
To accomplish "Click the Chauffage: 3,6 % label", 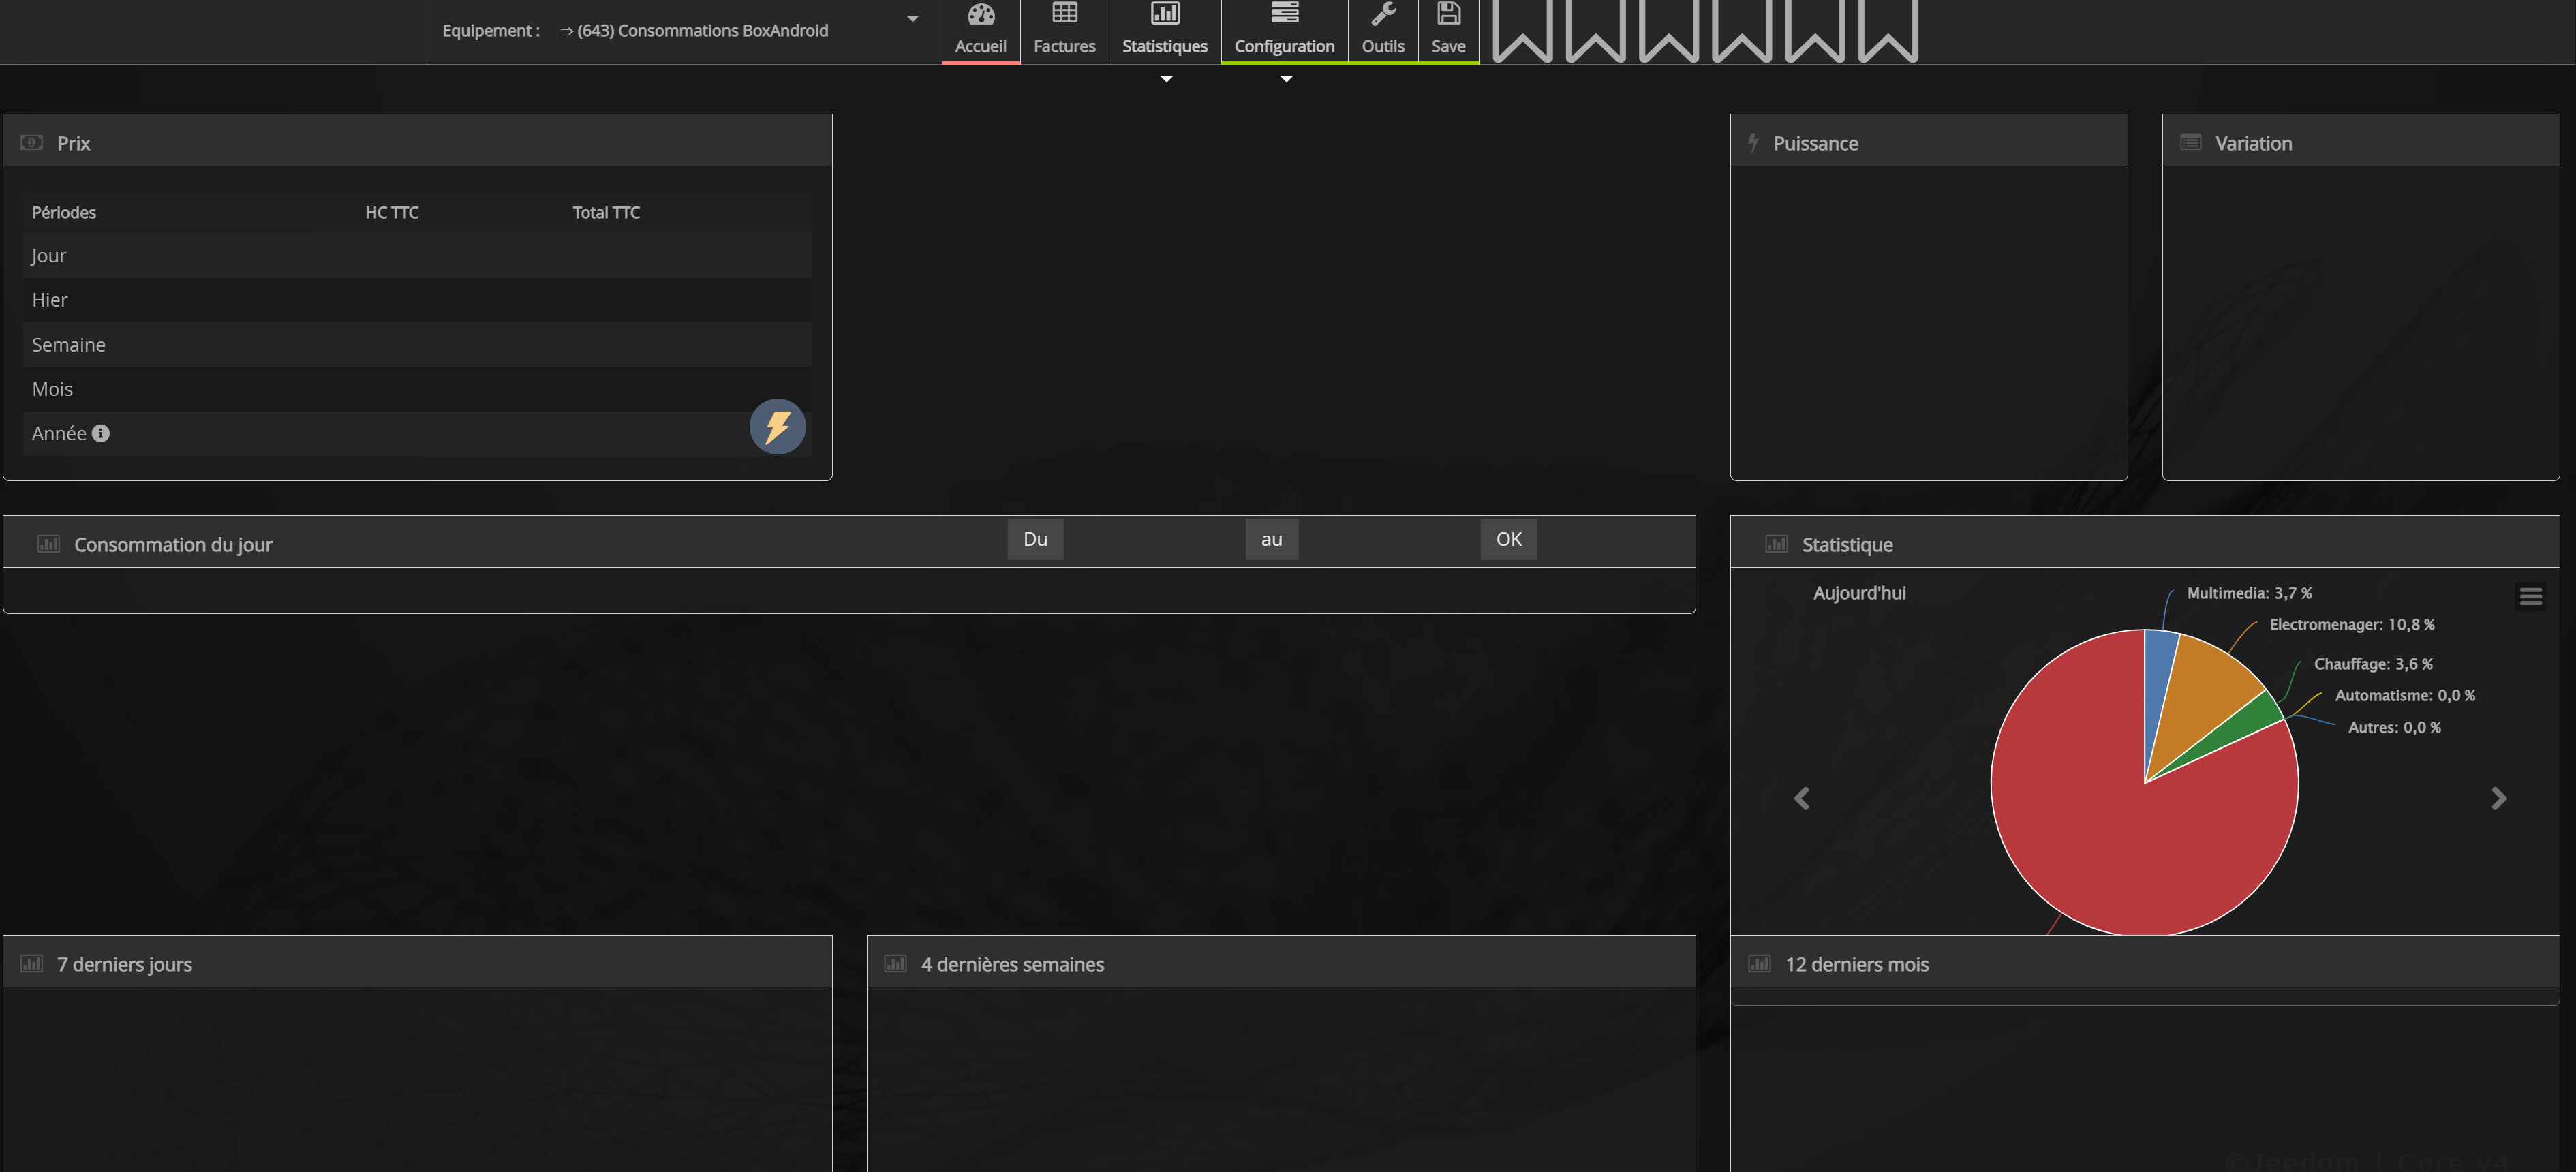I will (x=2373, y=664).
